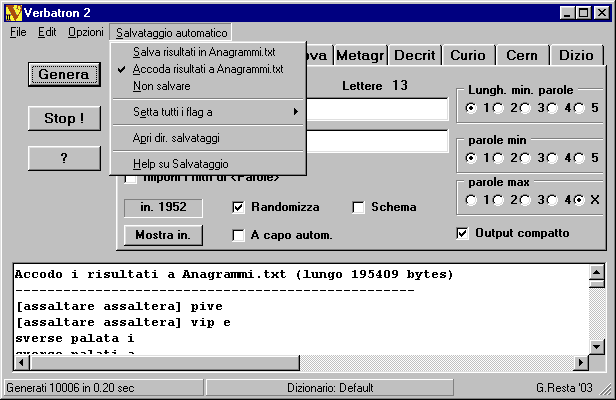
Task: Switch to the Curio tab
Action: pyautogui.click(x=468, y=55)
